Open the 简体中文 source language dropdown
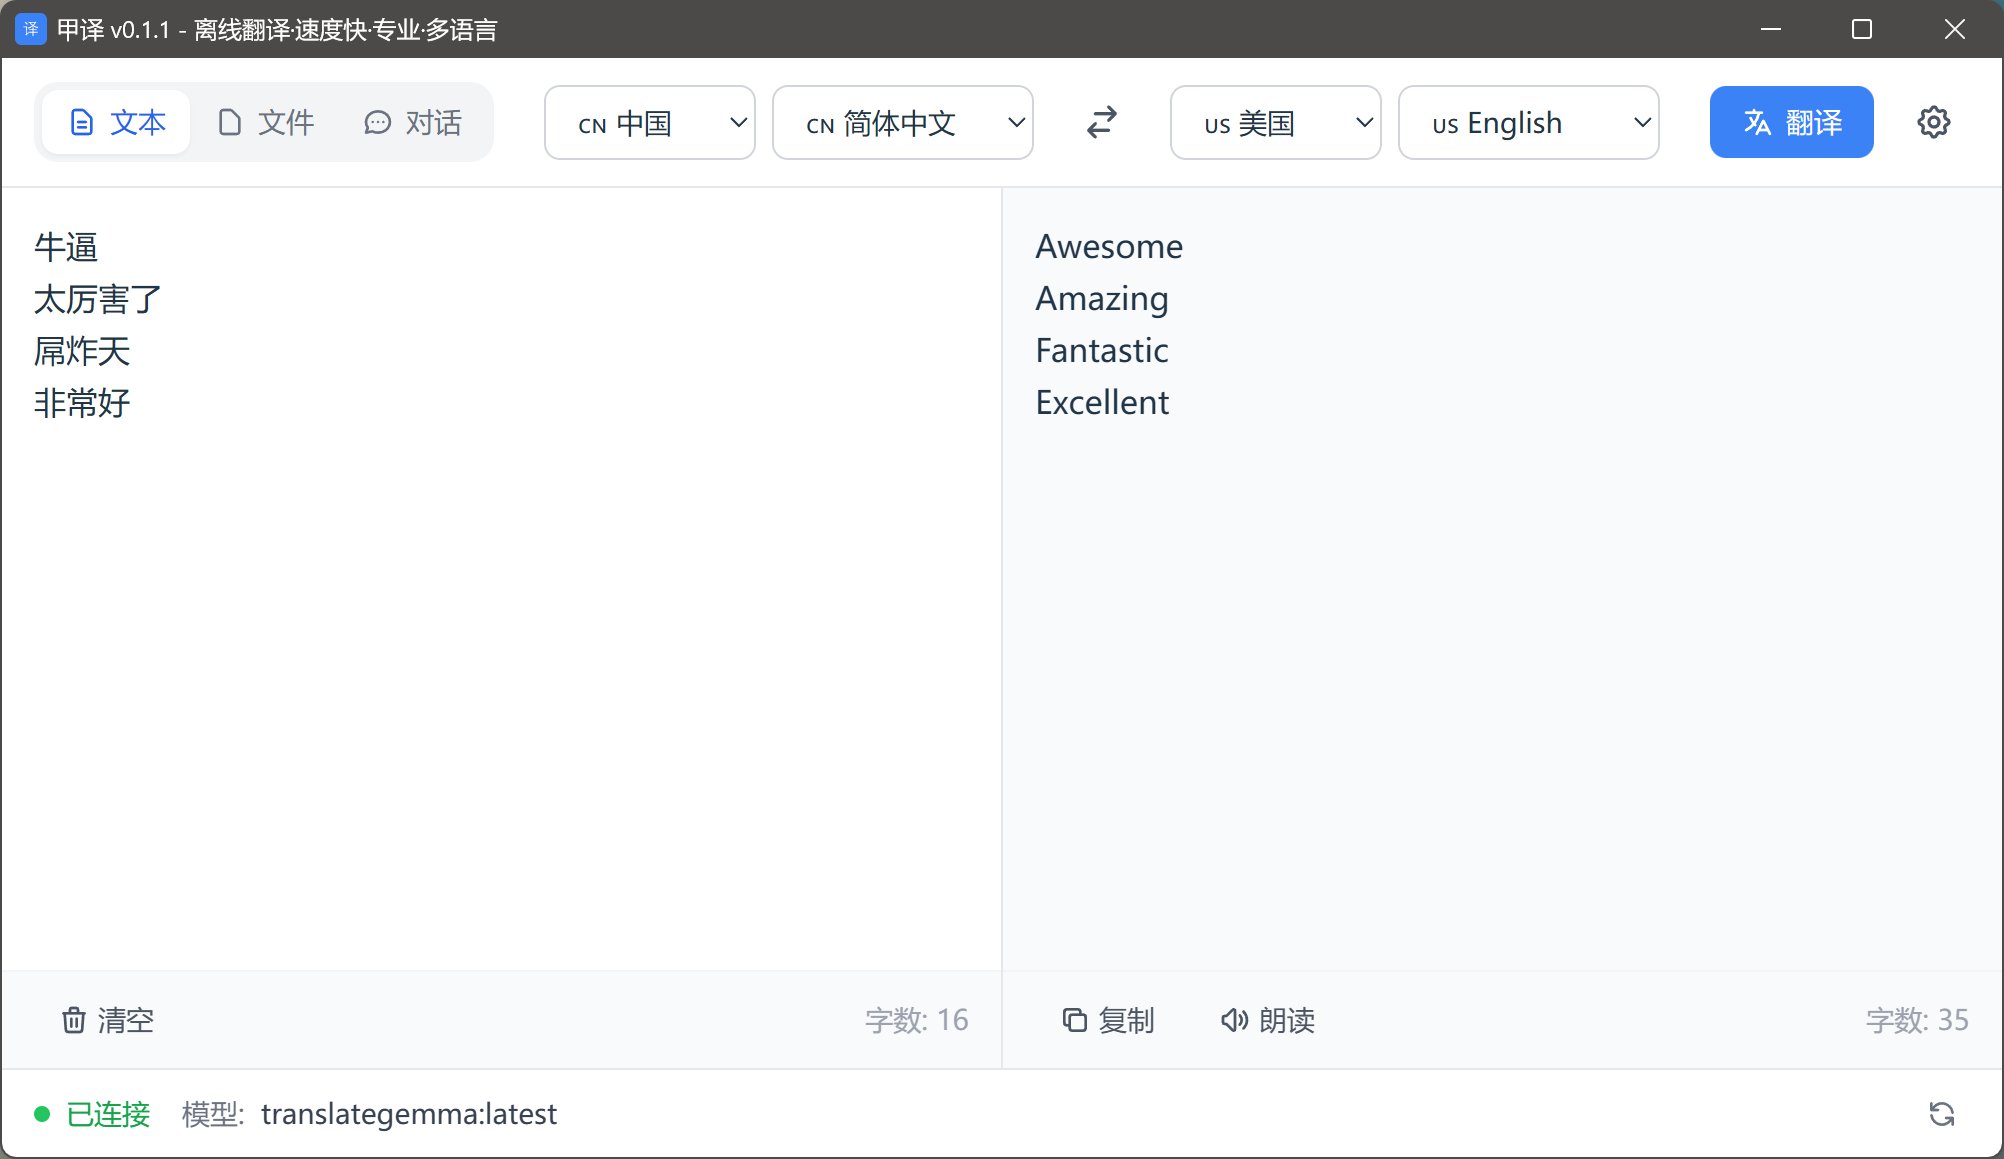 (x=902, y=123)
